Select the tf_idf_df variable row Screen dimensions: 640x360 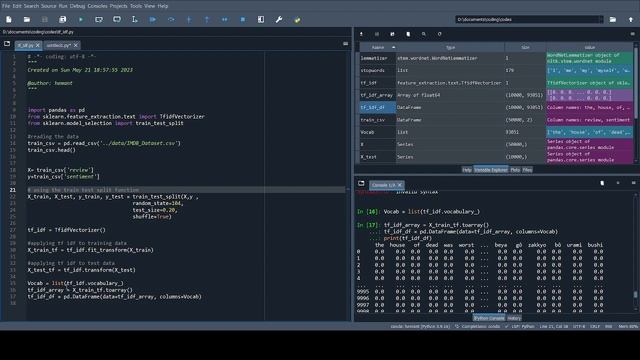[496, 107]
